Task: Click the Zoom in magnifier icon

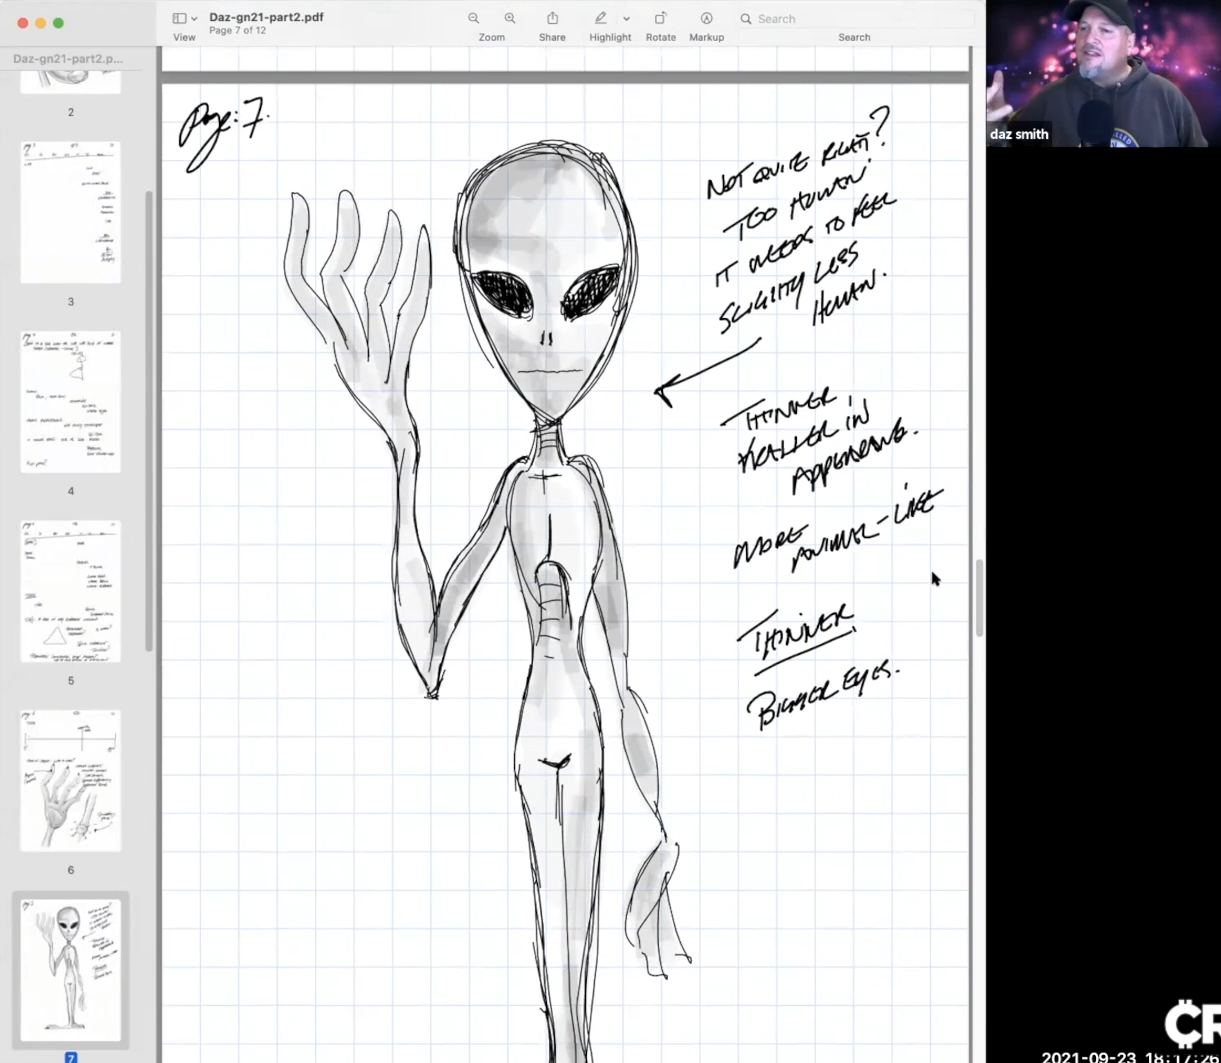Action: click(510, 18)
